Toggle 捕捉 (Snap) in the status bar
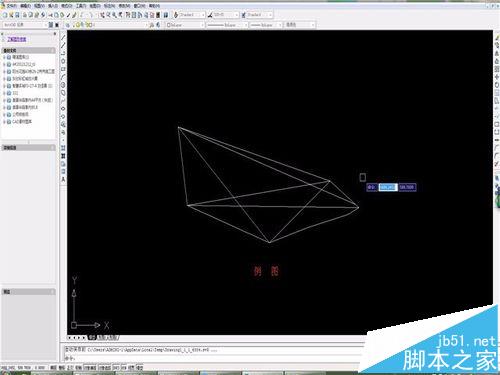 (x=52, y=368)
